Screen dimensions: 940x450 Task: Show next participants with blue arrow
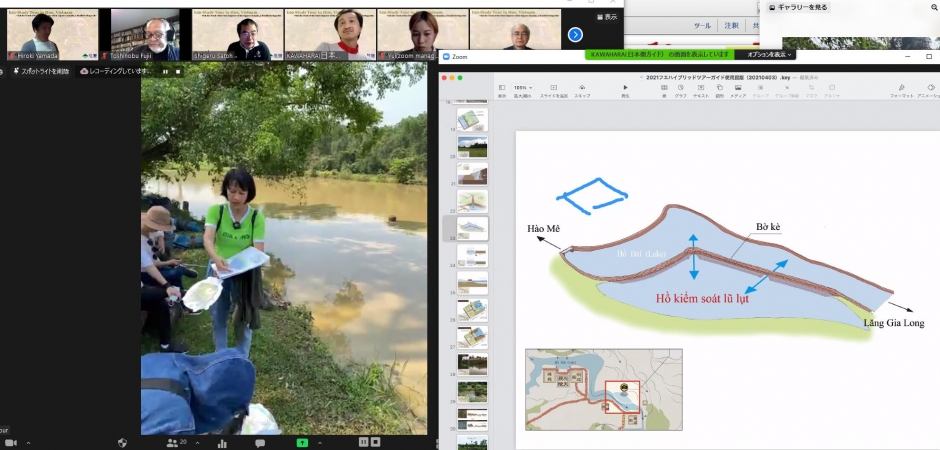click(x=575, y=35)
